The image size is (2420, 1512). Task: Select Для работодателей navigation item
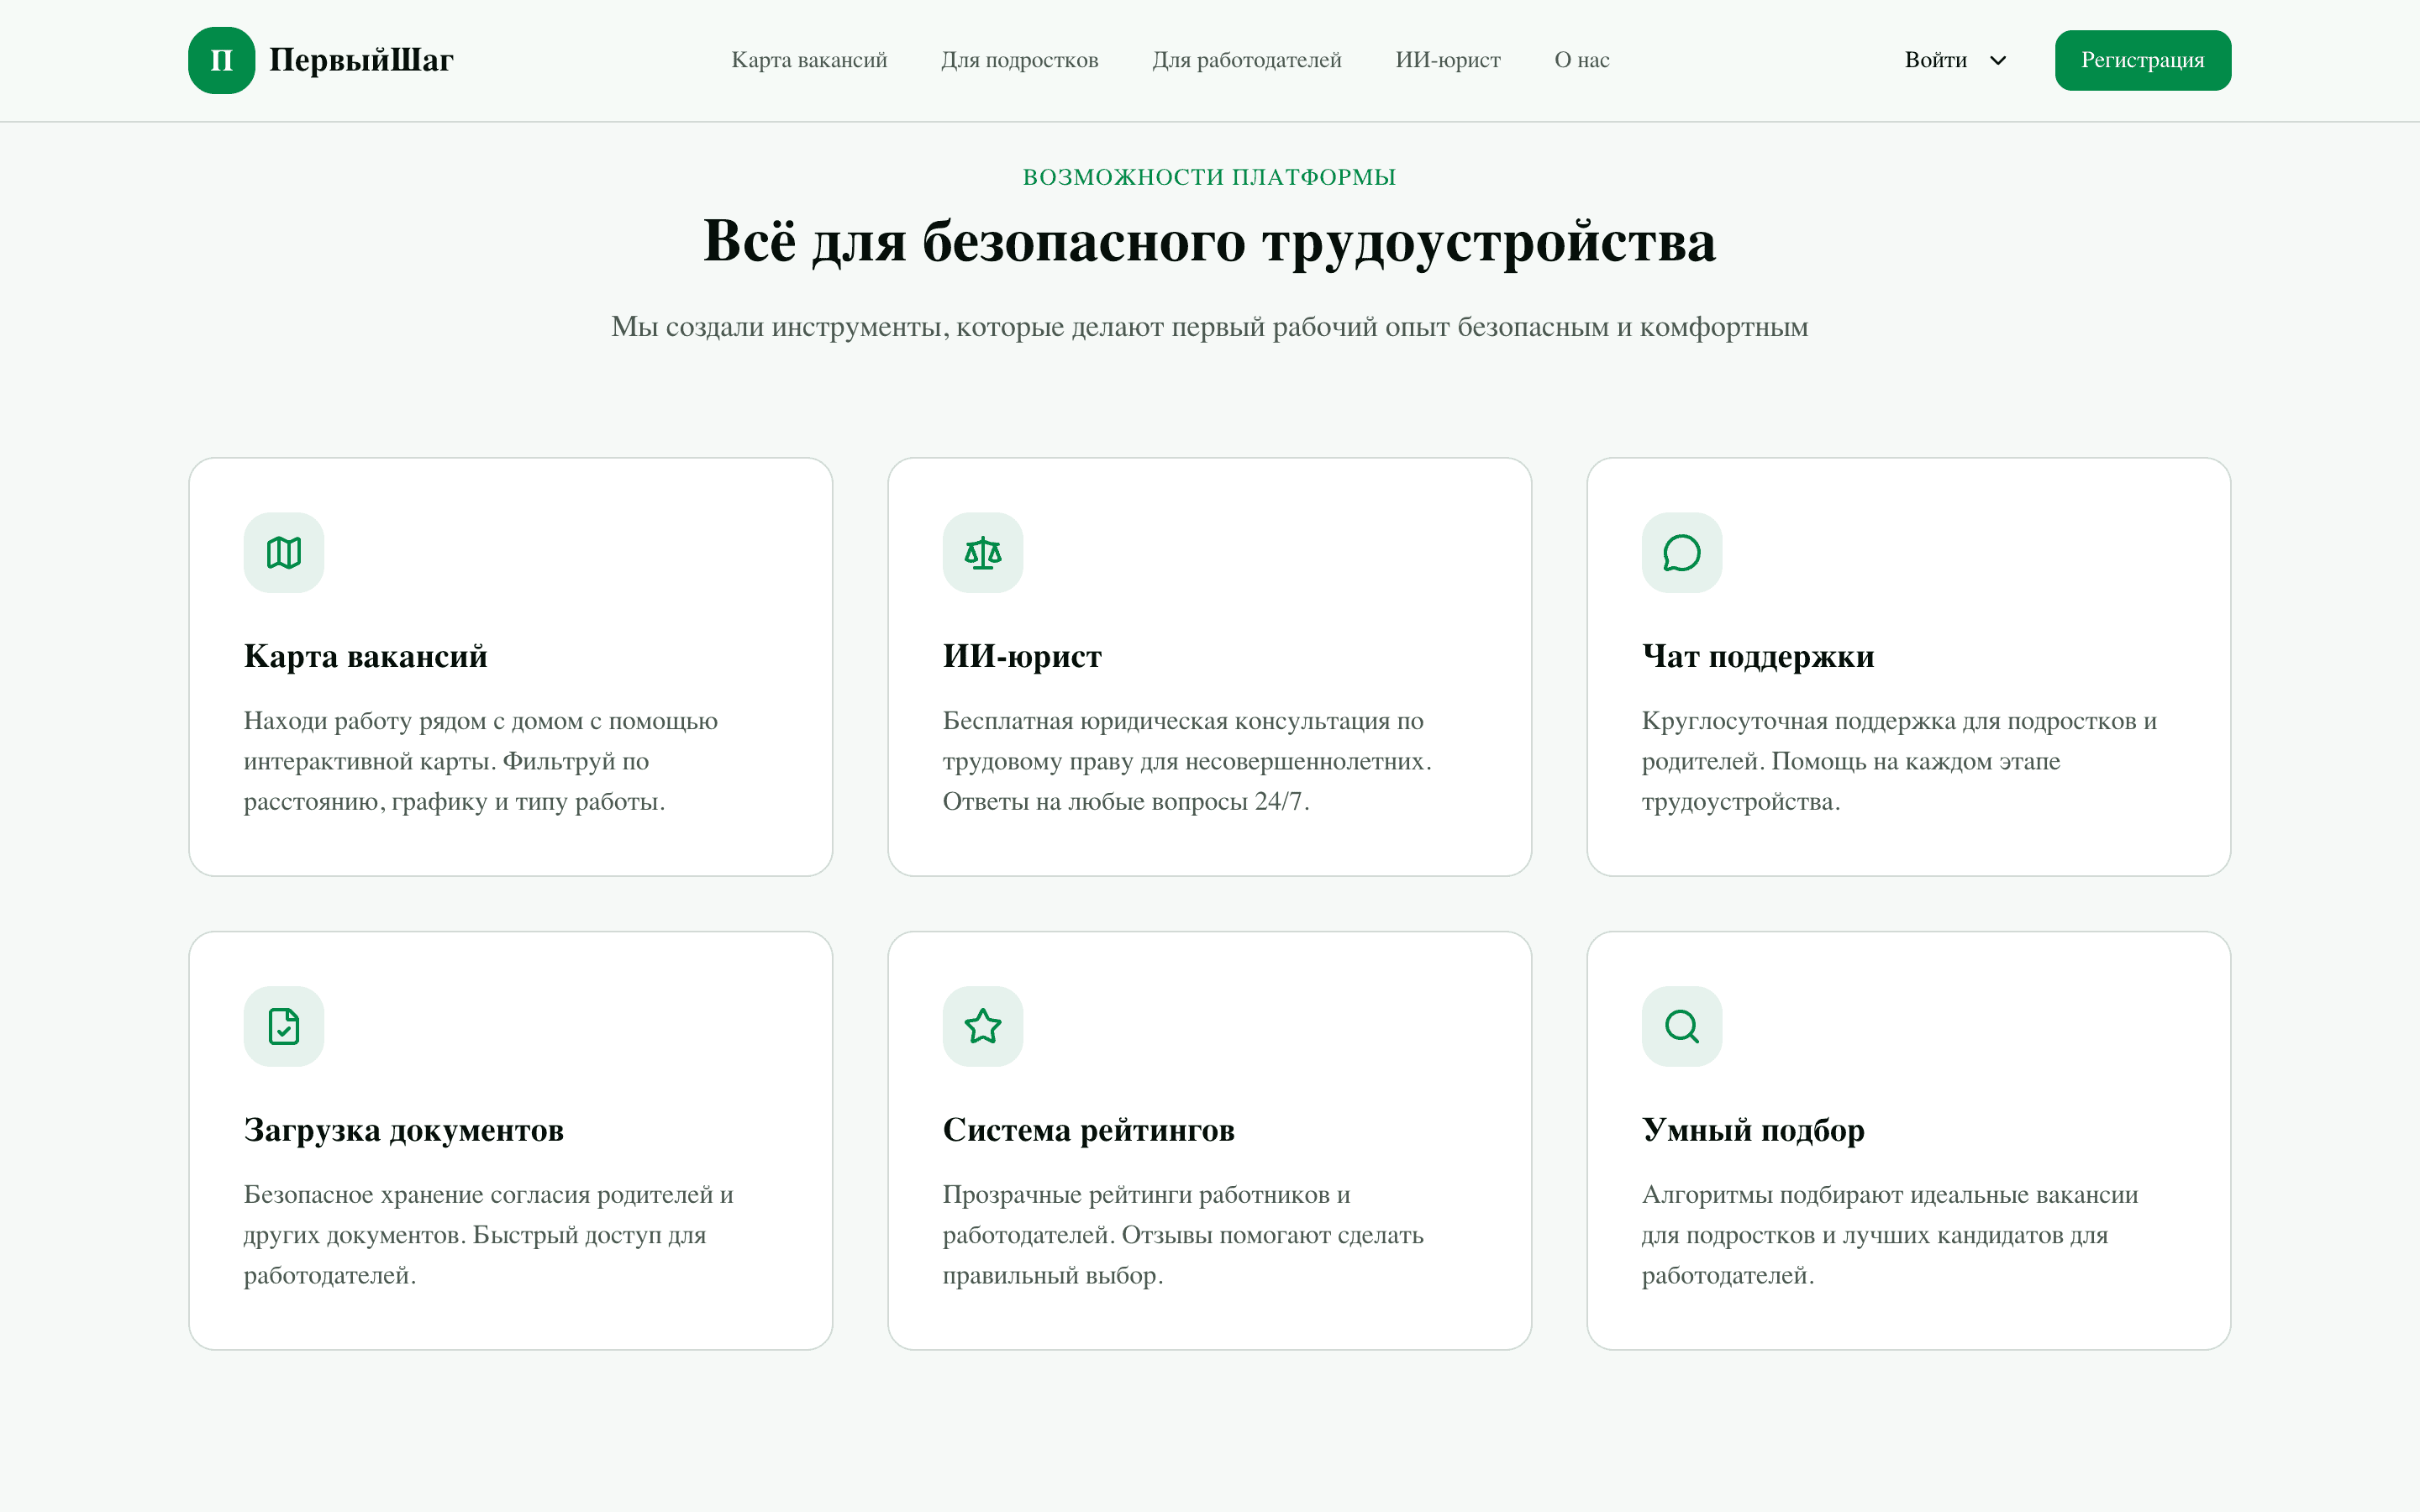[1246, 60]
